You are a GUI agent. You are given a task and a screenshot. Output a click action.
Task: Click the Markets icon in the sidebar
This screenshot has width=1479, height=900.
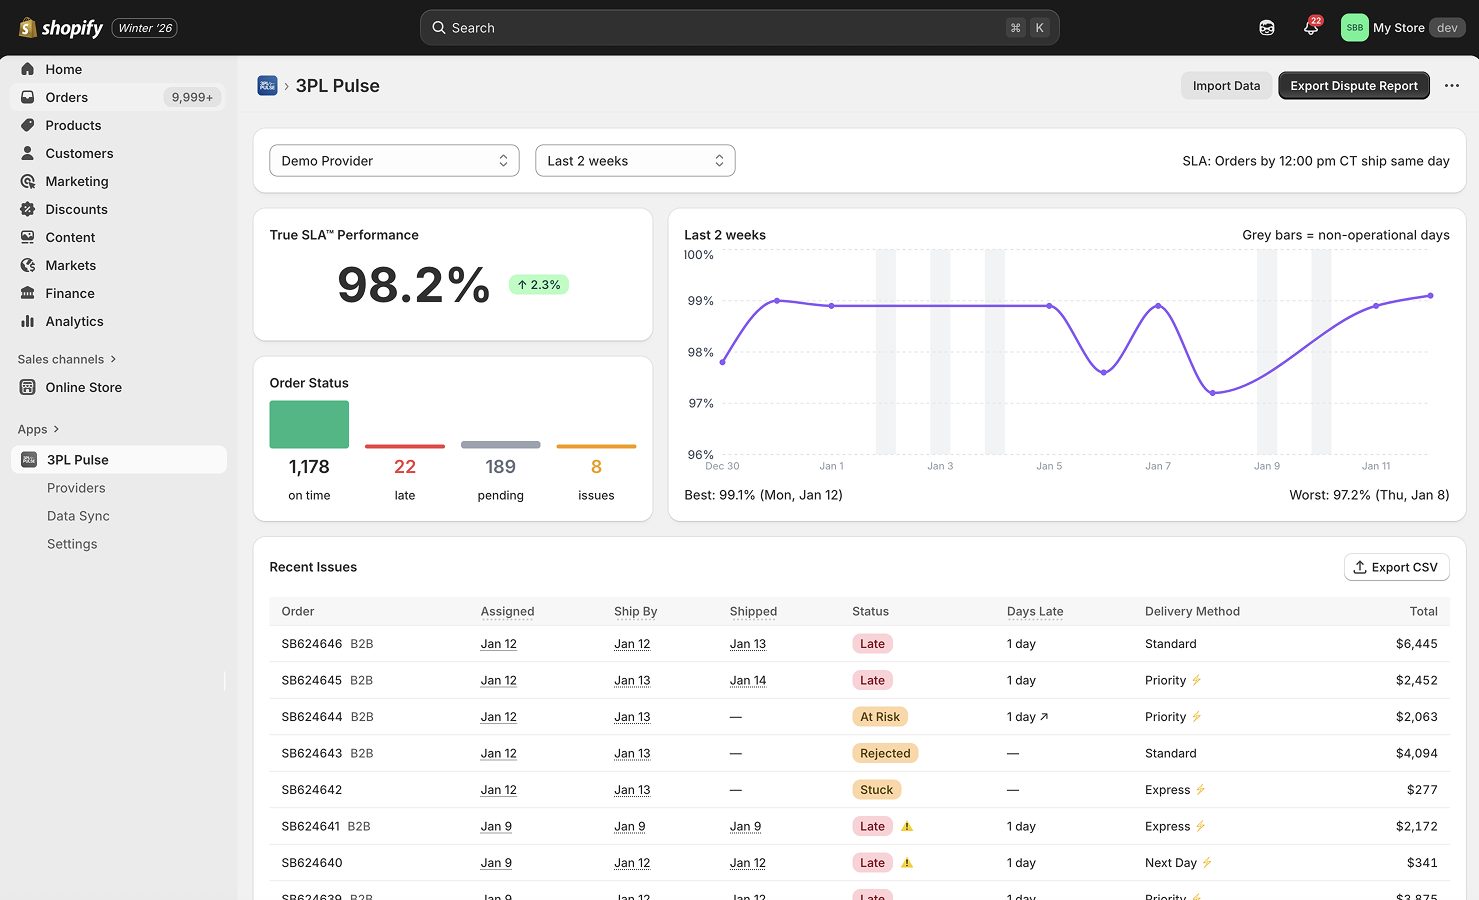point(29,265)
